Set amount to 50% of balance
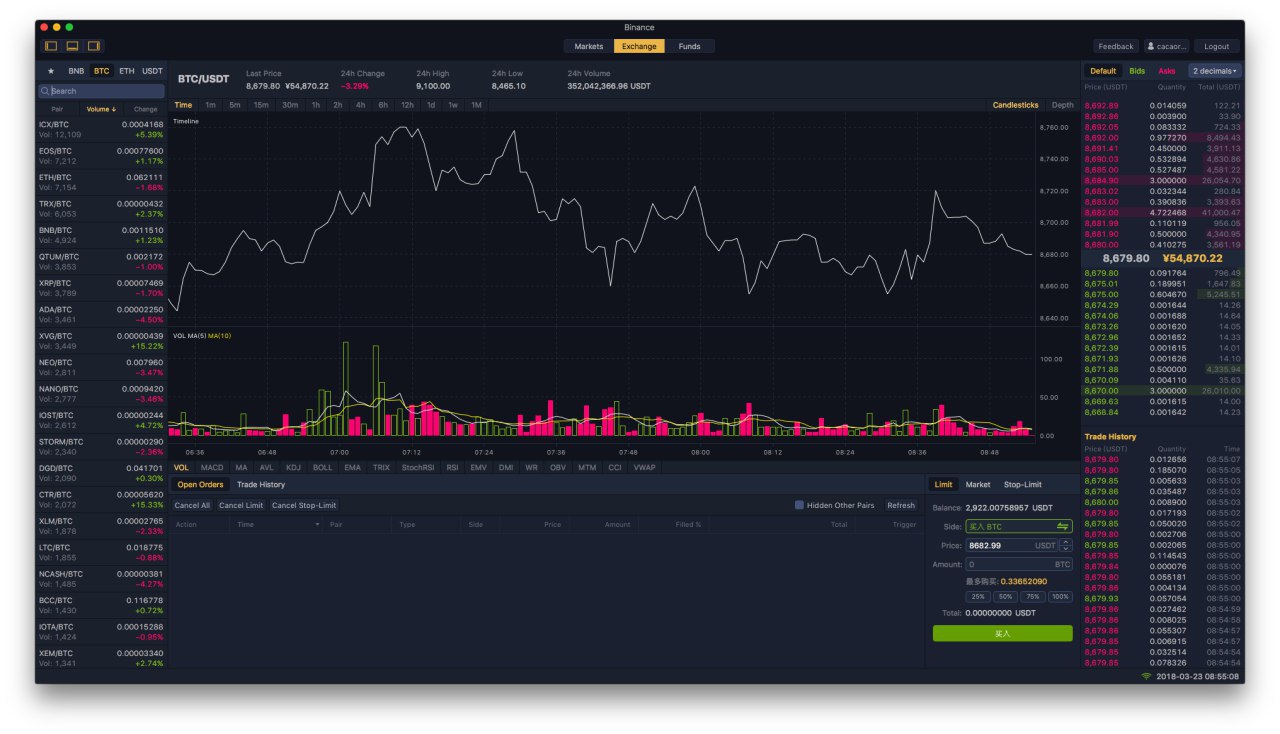1280x734 pixels. [1005, 596]
